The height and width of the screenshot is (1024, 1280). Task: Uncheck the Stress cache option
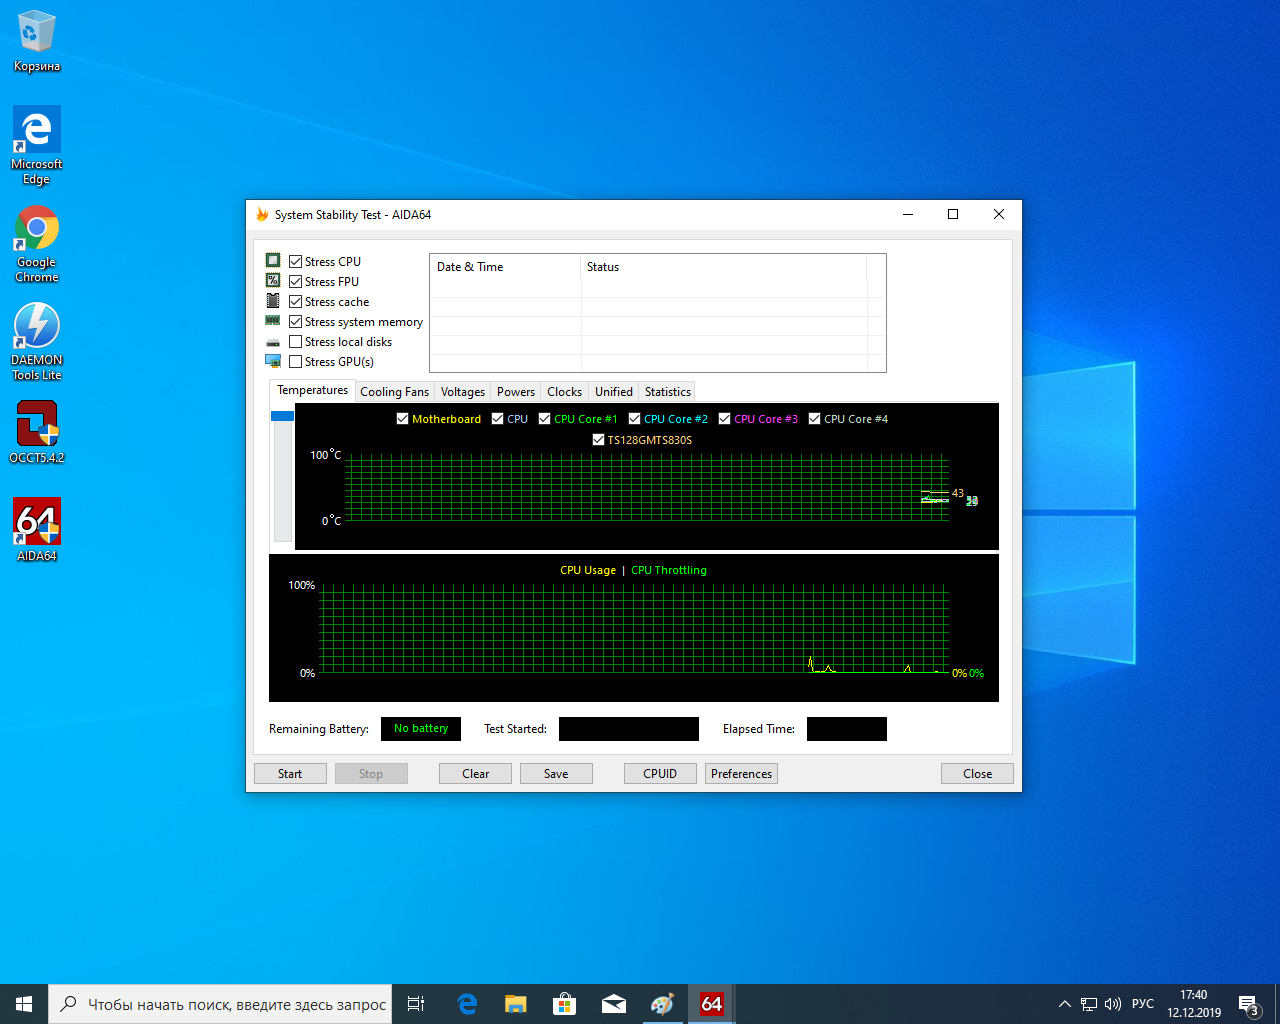pyautogui.click(x=295, y=301)
